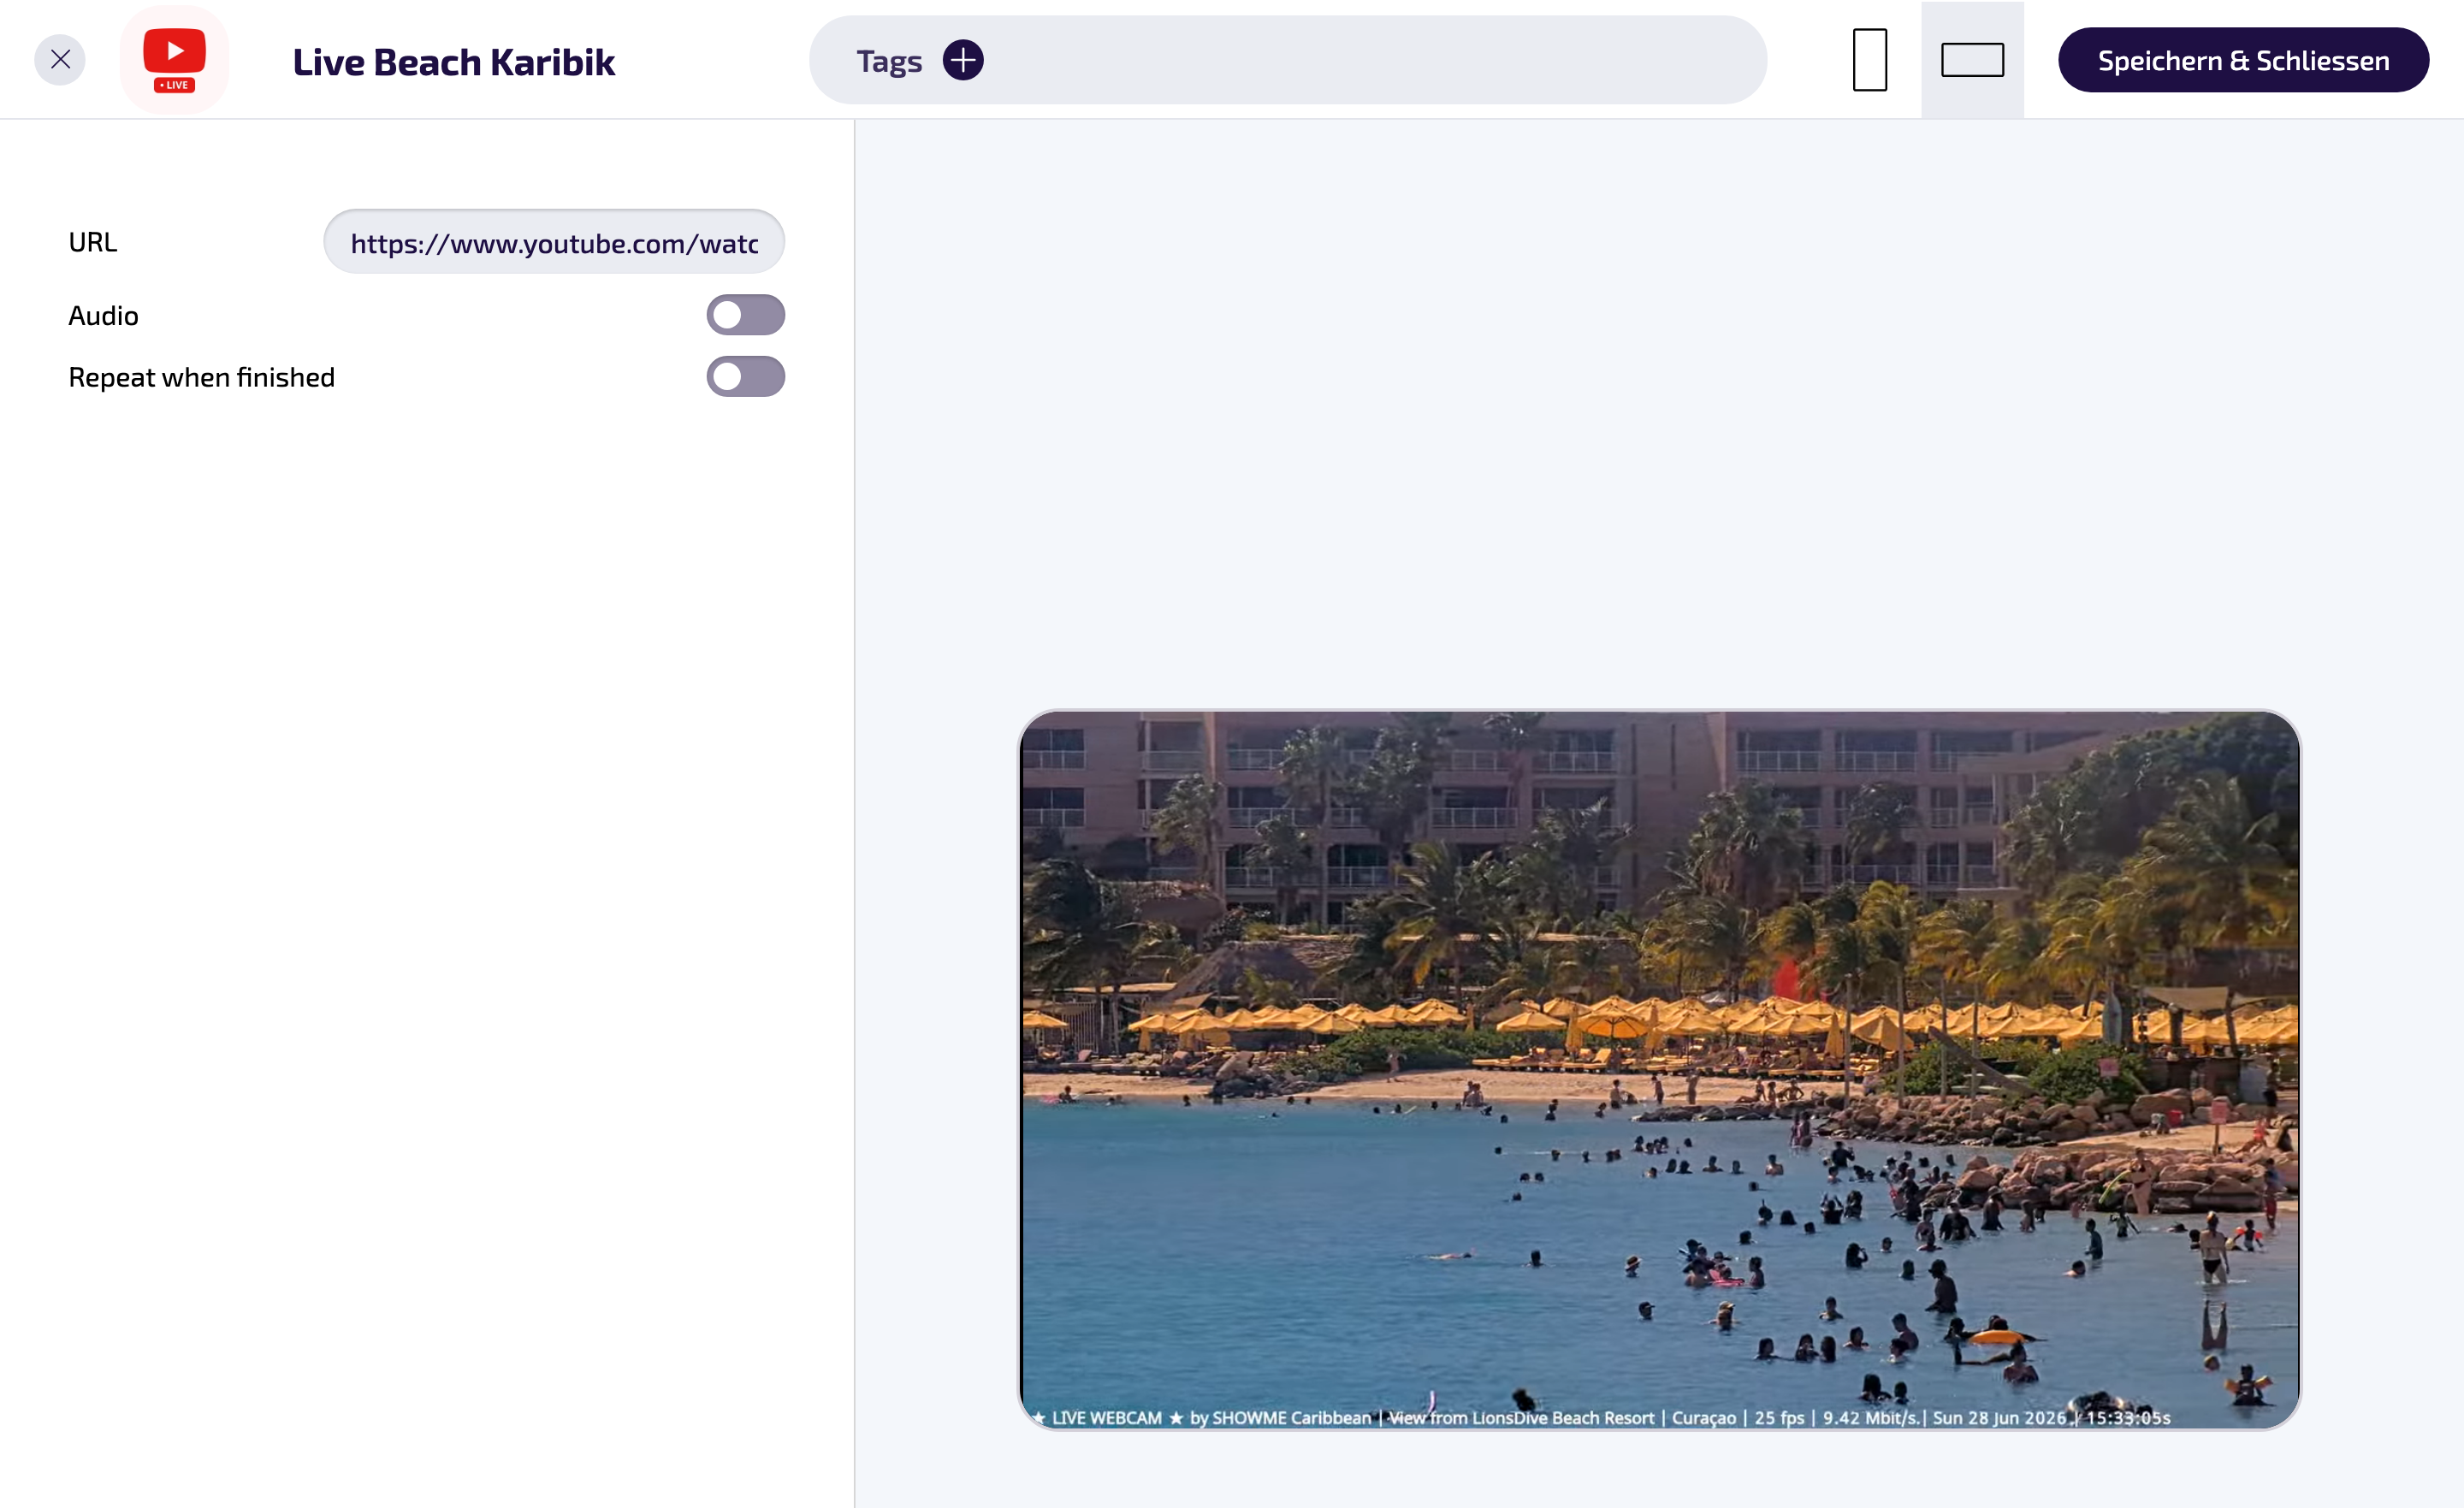
Task: Select the beach webcam video preview
Action: click(1659, 1070)
